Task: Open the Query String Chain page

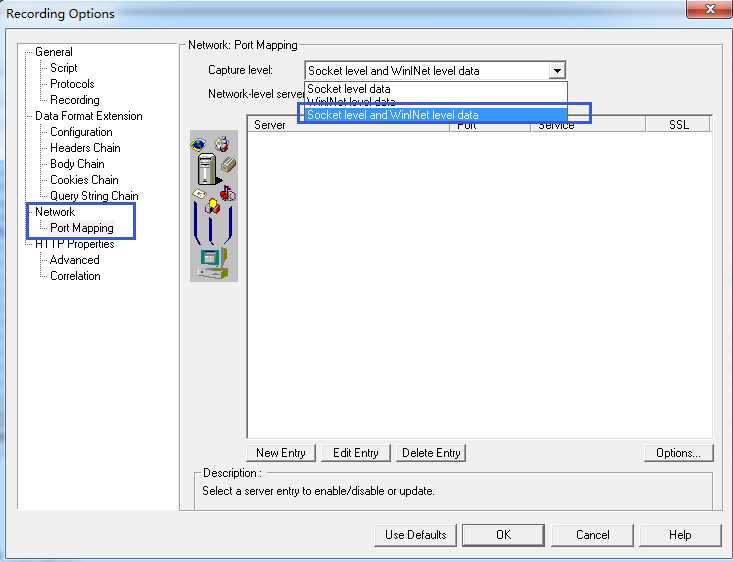Action: 94,196
